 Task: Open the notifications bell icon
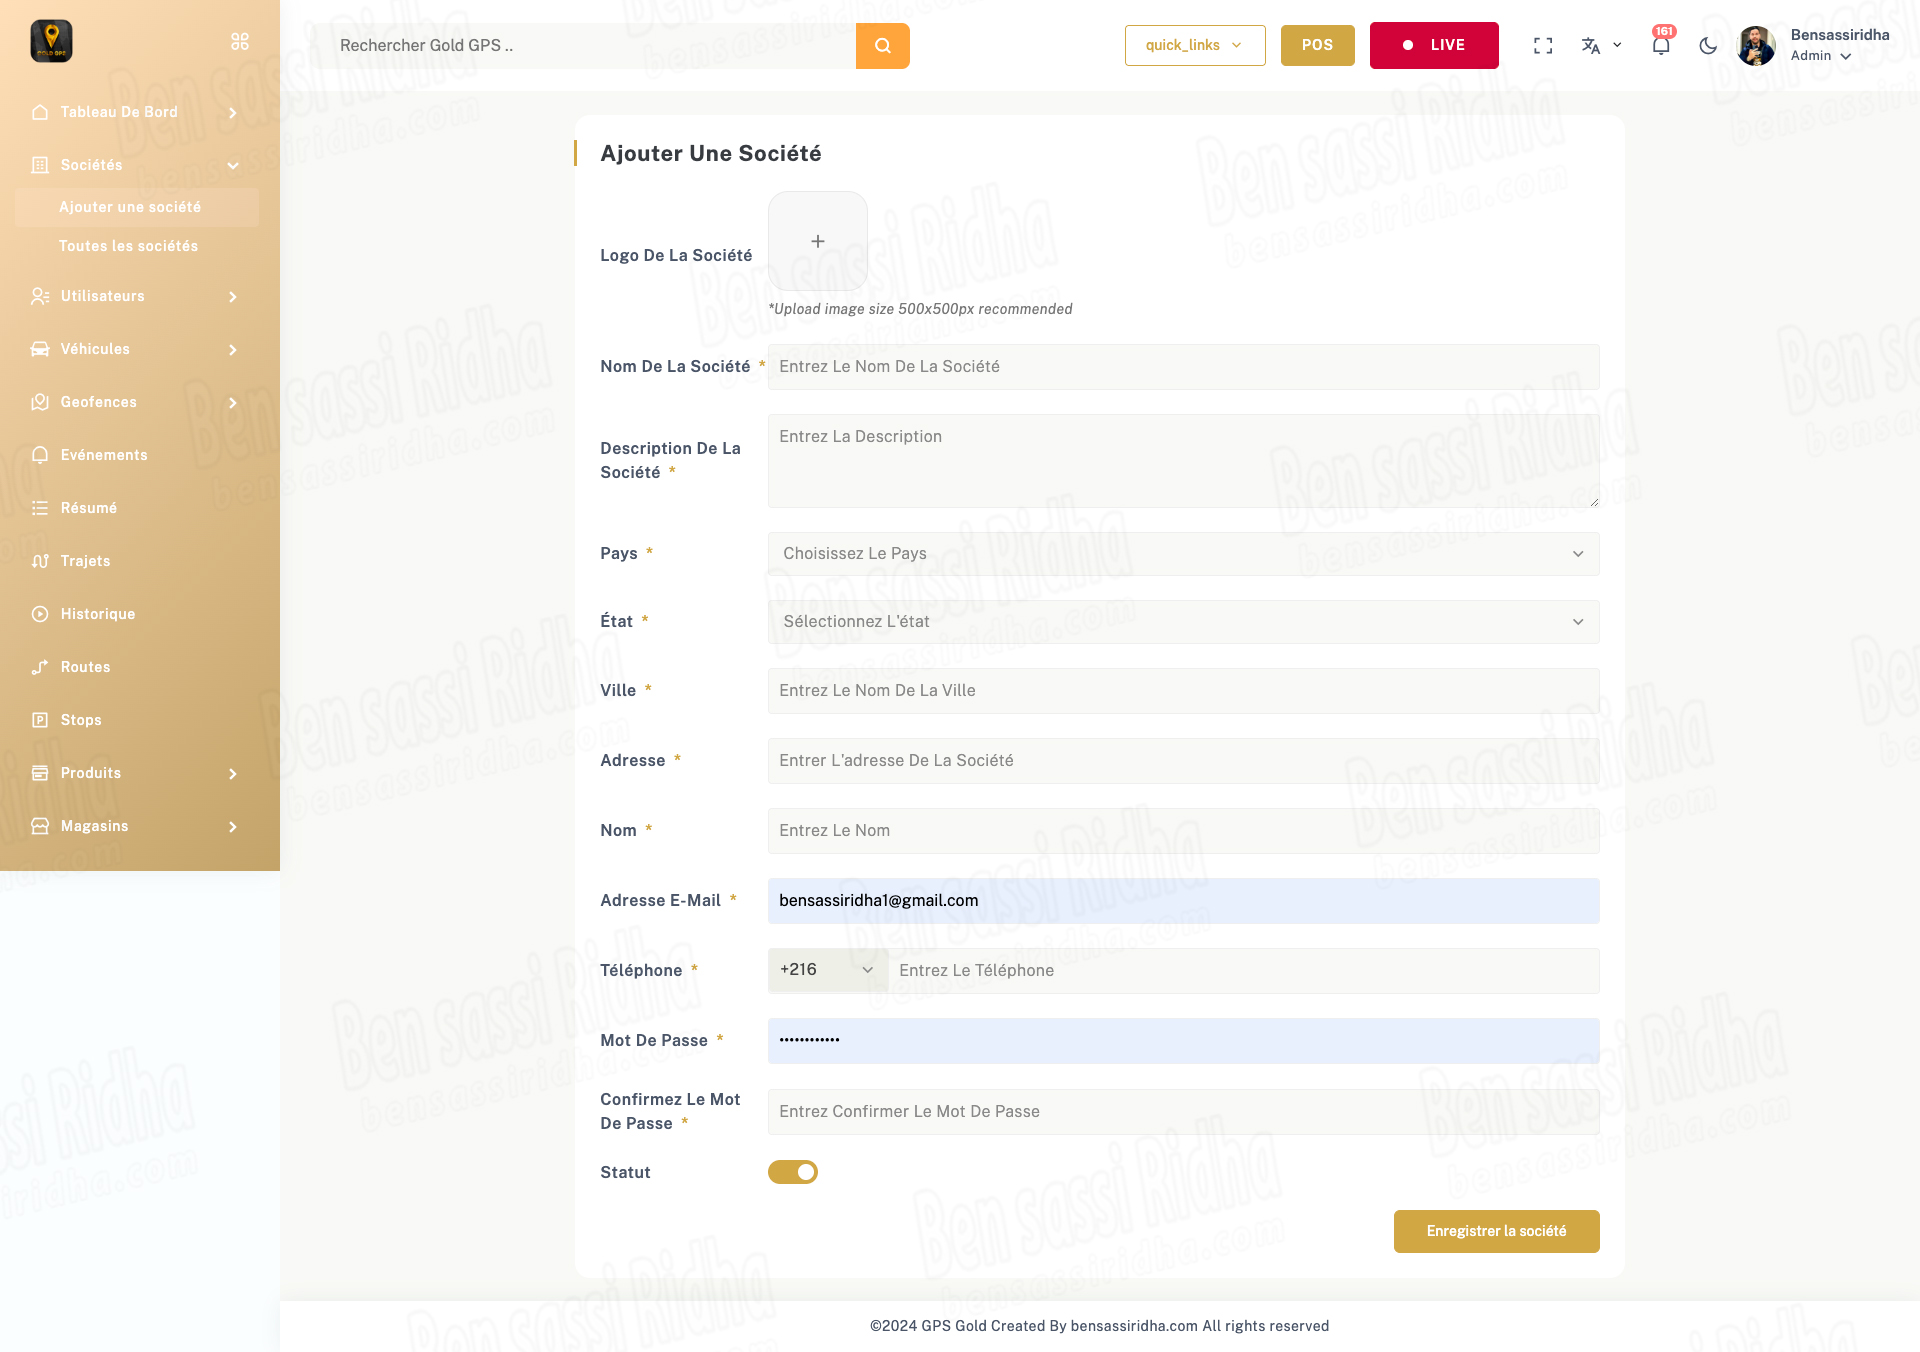[x=1661, y=46]
